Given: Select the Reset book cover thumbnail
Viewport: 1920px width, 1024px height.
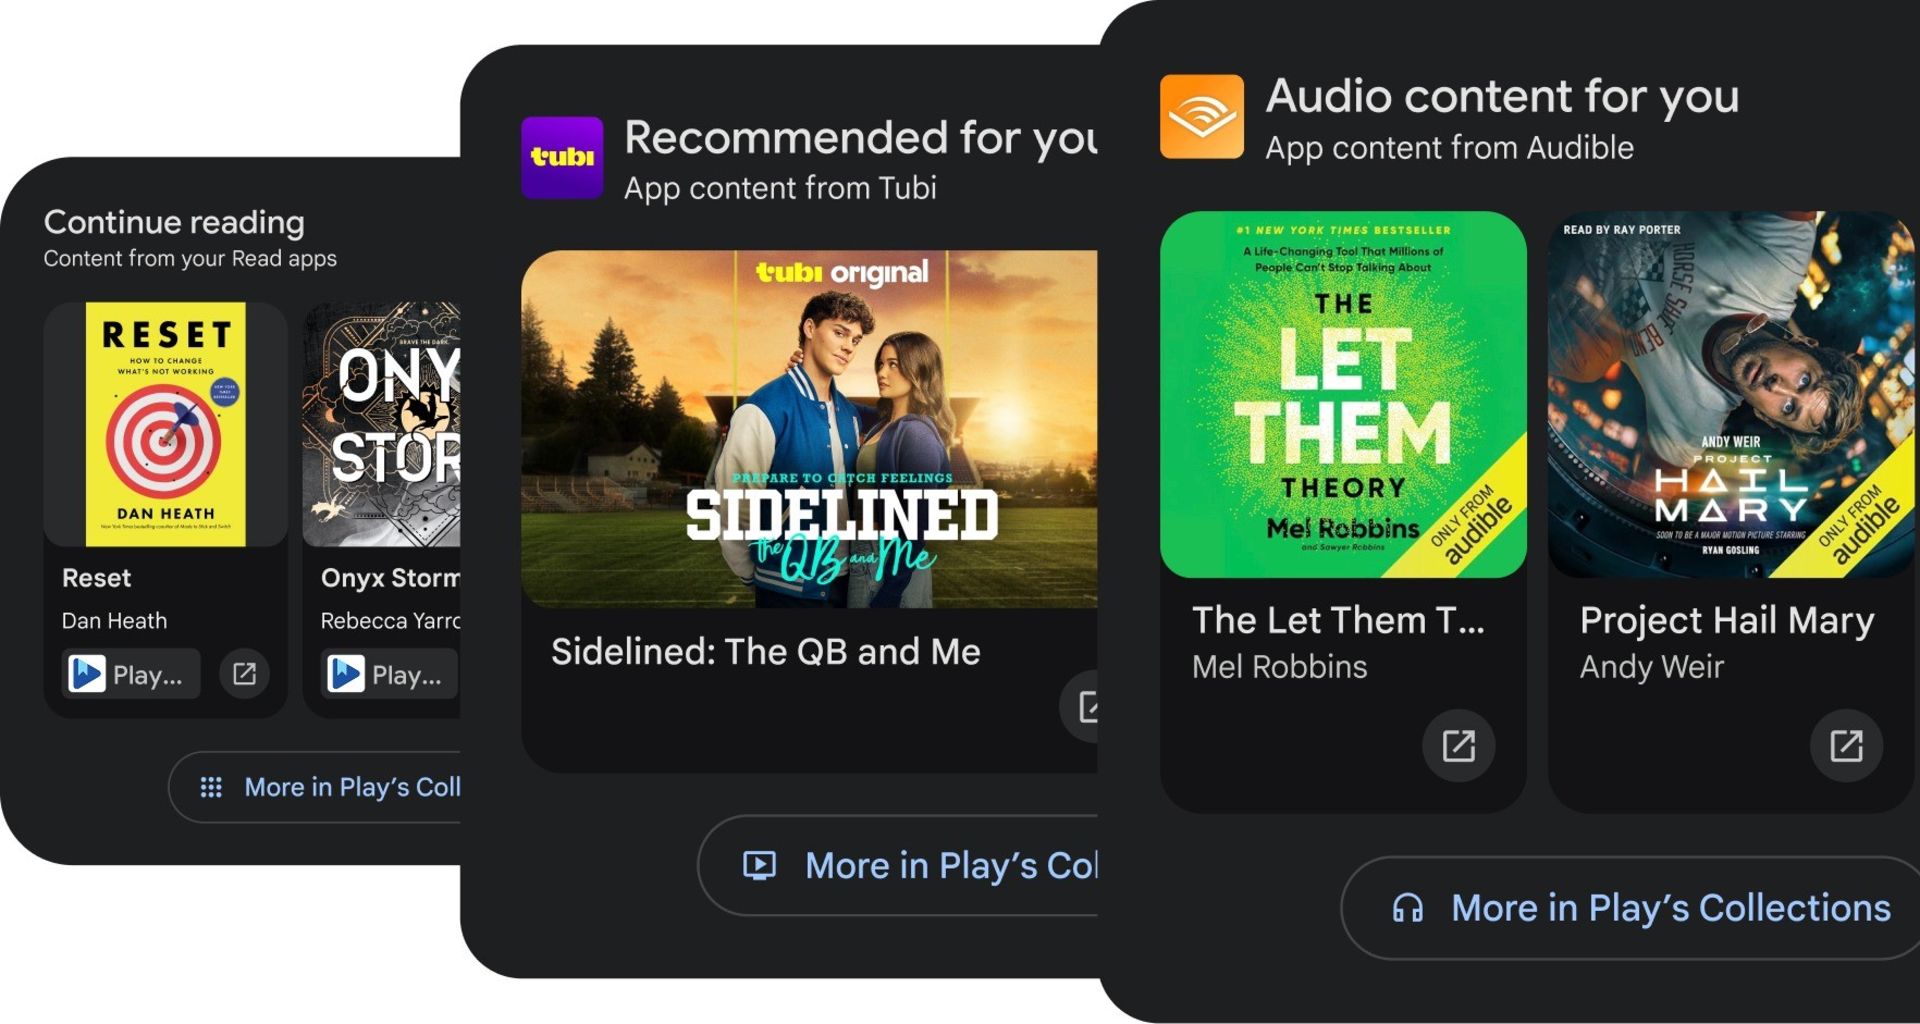Looking at the screenshot, I should click(166, 425).
